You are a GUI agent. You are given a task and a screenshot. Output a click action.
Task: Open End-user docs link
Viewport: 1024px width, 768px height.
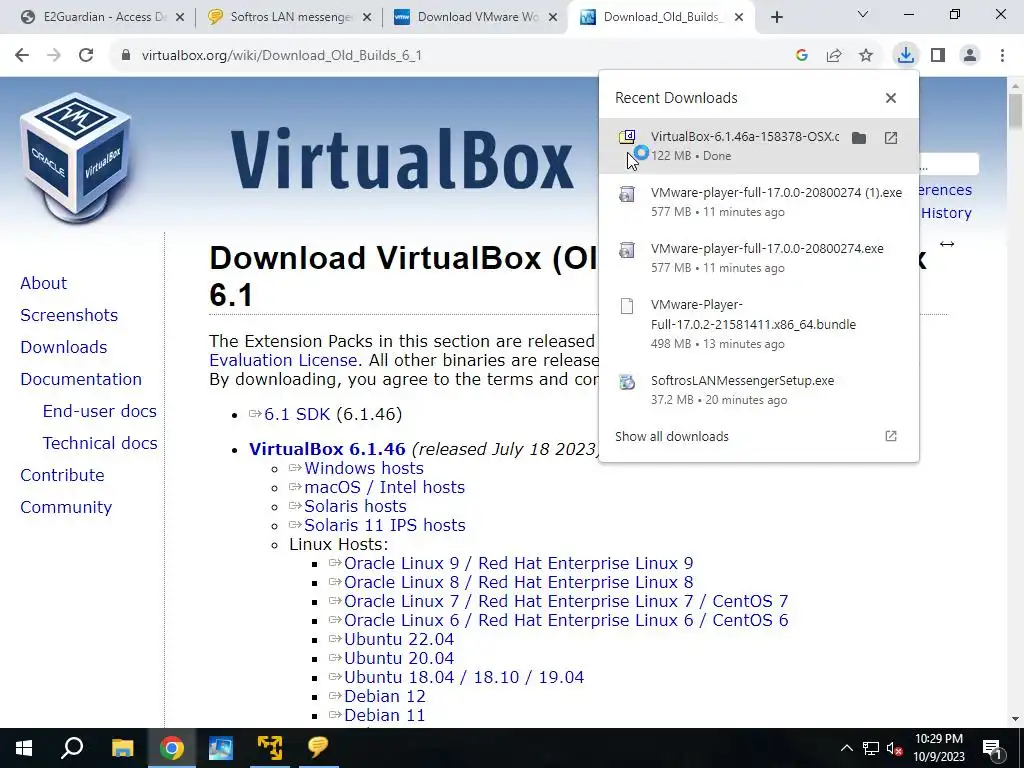99,411
